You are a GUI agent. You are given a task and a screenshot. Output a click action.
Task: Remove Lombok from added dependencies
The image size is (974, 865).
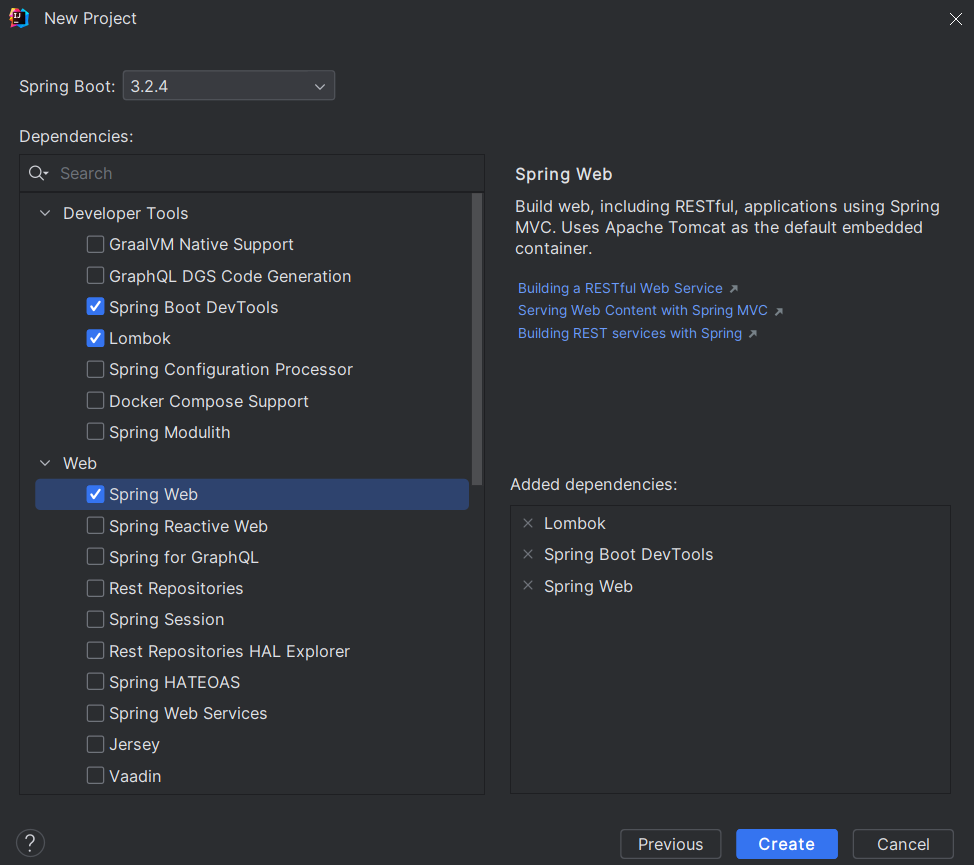[528, 523]
